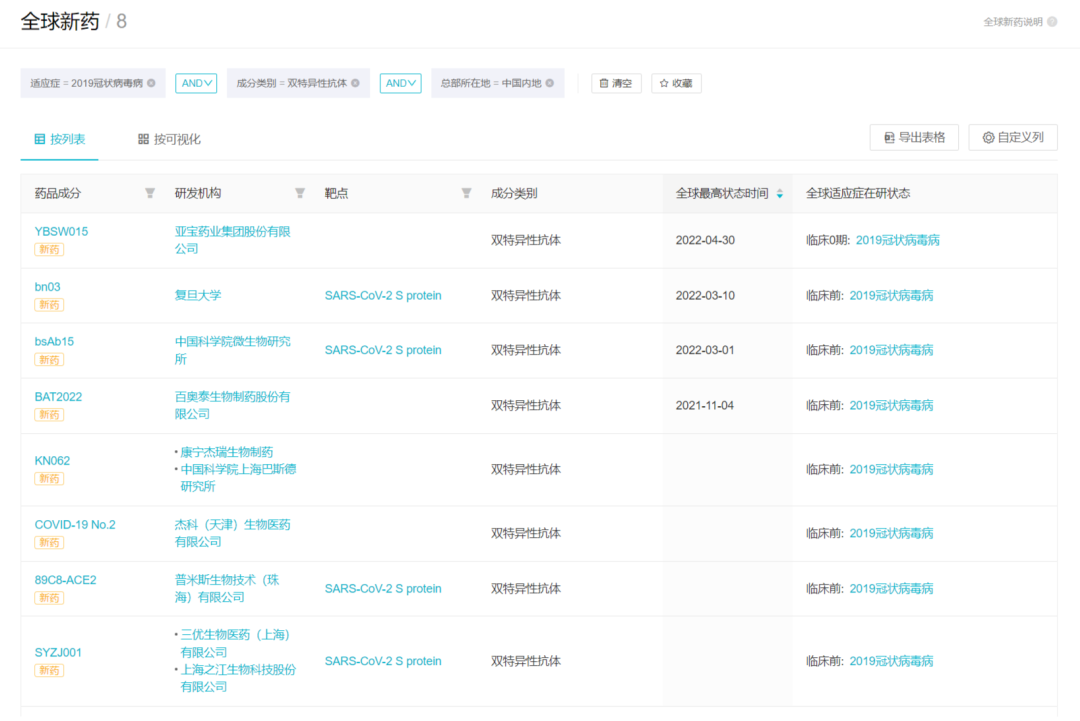The height and width of the screenshot is (721, 1080).
Task: Select date cell 2021-11-04
Action: (x=705, y=406)
